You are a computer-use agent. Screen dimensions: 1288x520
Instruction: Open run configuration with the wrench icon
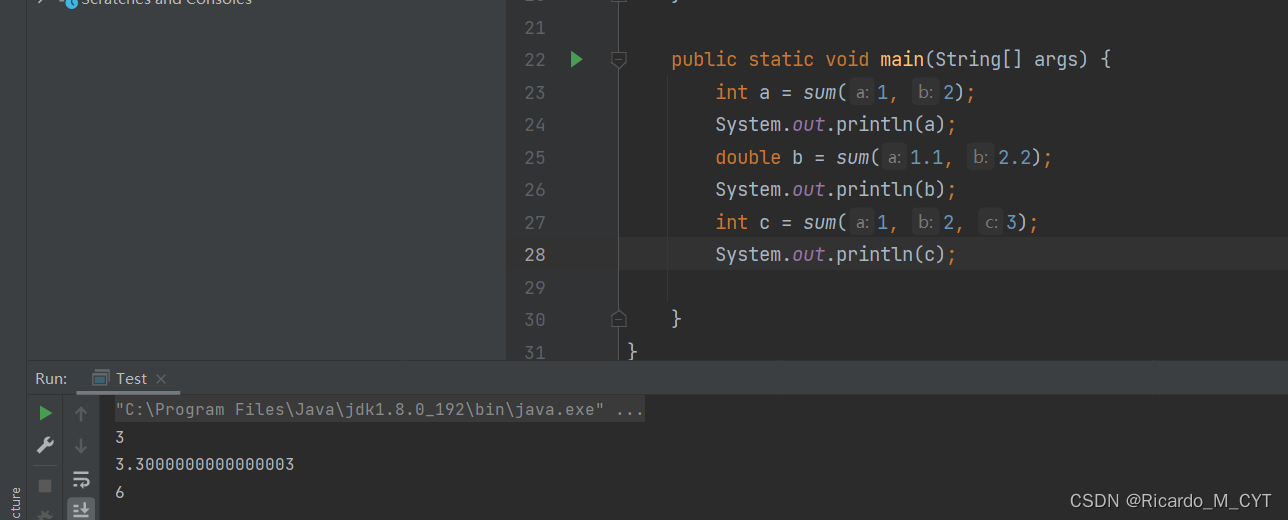click(x=45, y=445)
